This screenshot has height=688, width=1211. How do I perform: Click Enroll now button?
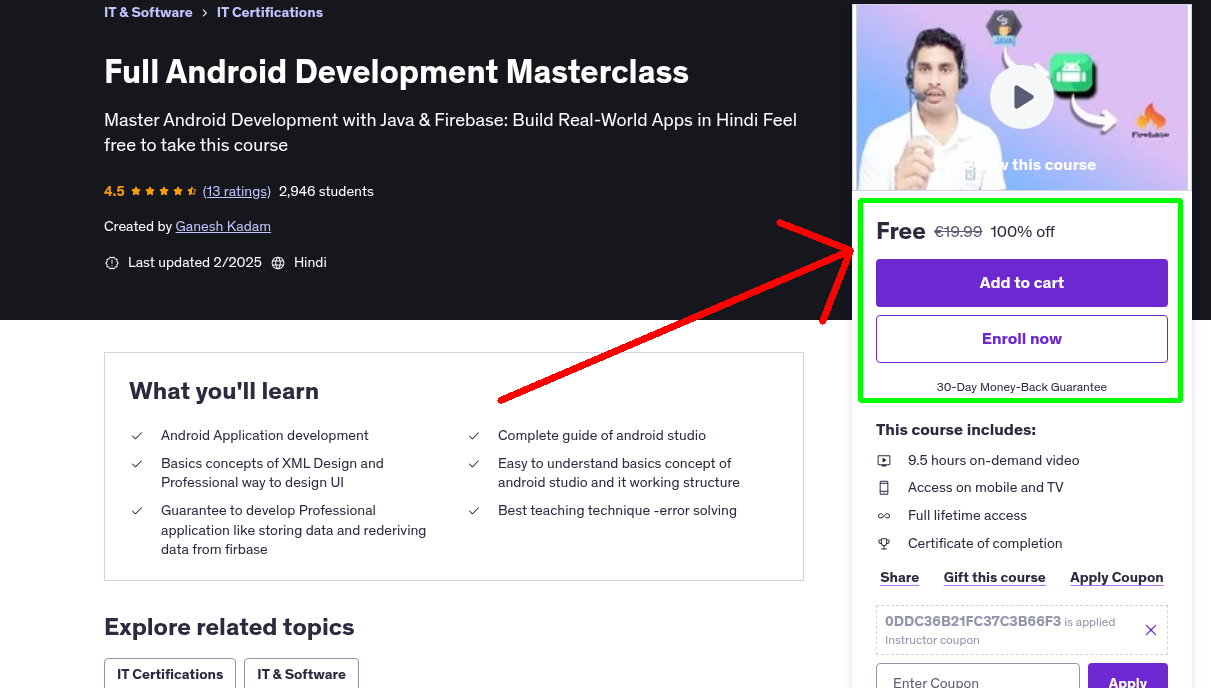[1022, 339]
